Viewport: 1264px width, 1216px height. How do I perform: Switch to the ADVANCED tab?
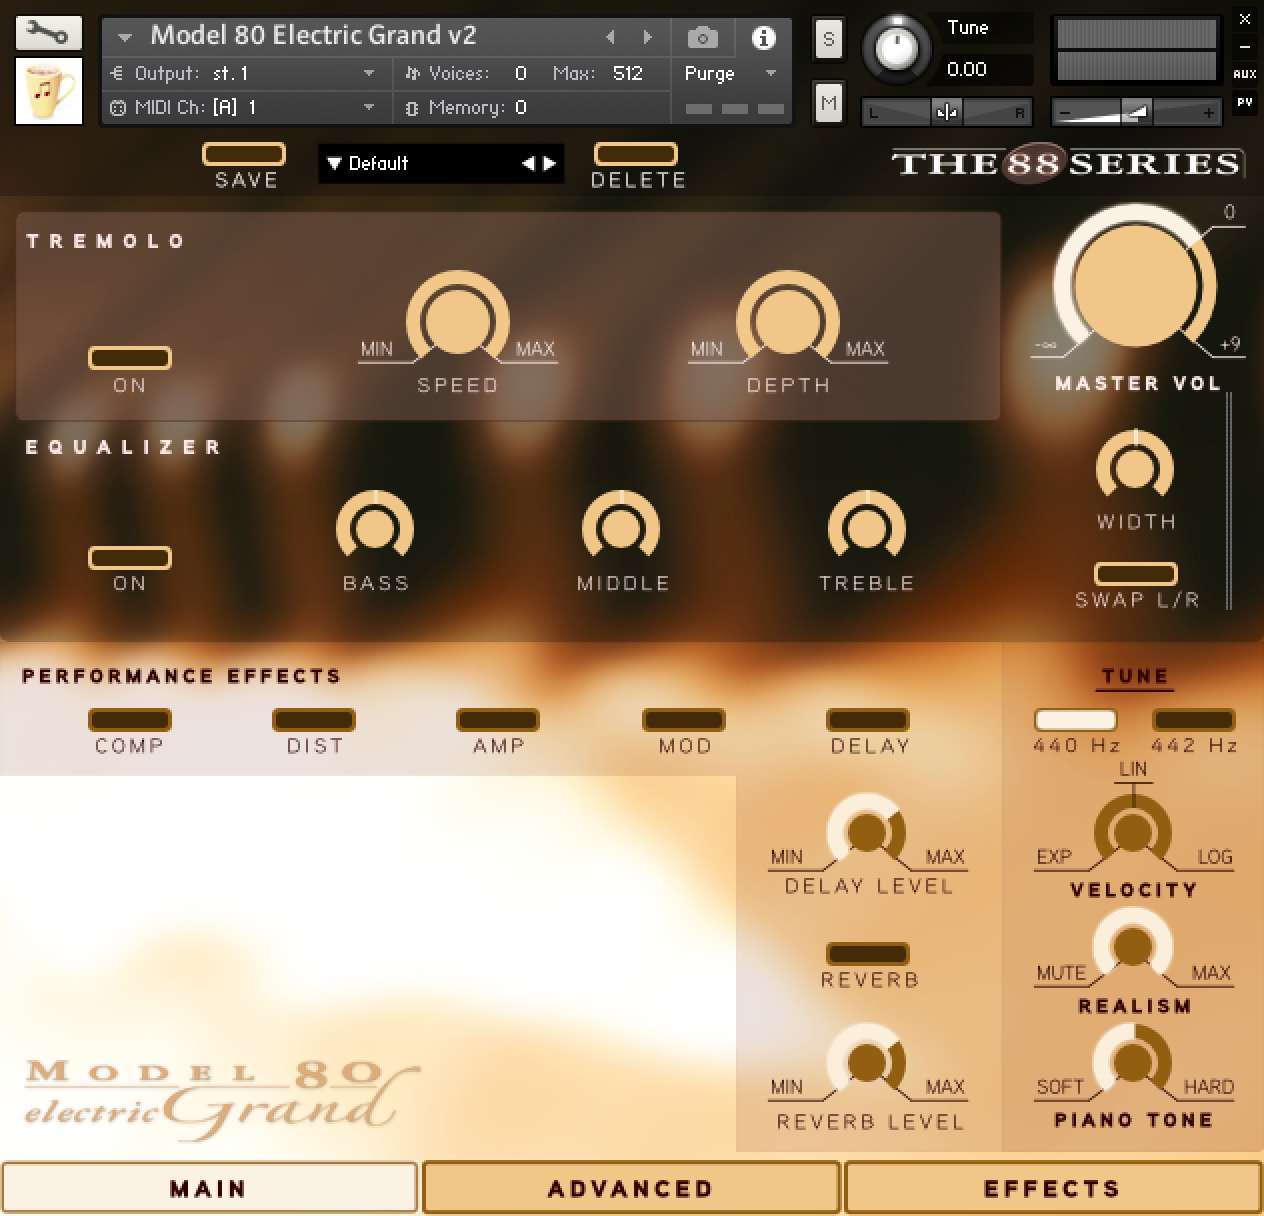pyautogui.click(x=631, y=1188)
